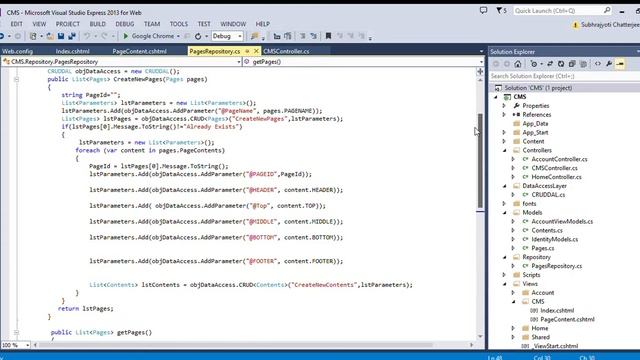This screenshot has width=640, height=360.
Task: Click the Quick Launch search magnifier
Action: point(607,10)
